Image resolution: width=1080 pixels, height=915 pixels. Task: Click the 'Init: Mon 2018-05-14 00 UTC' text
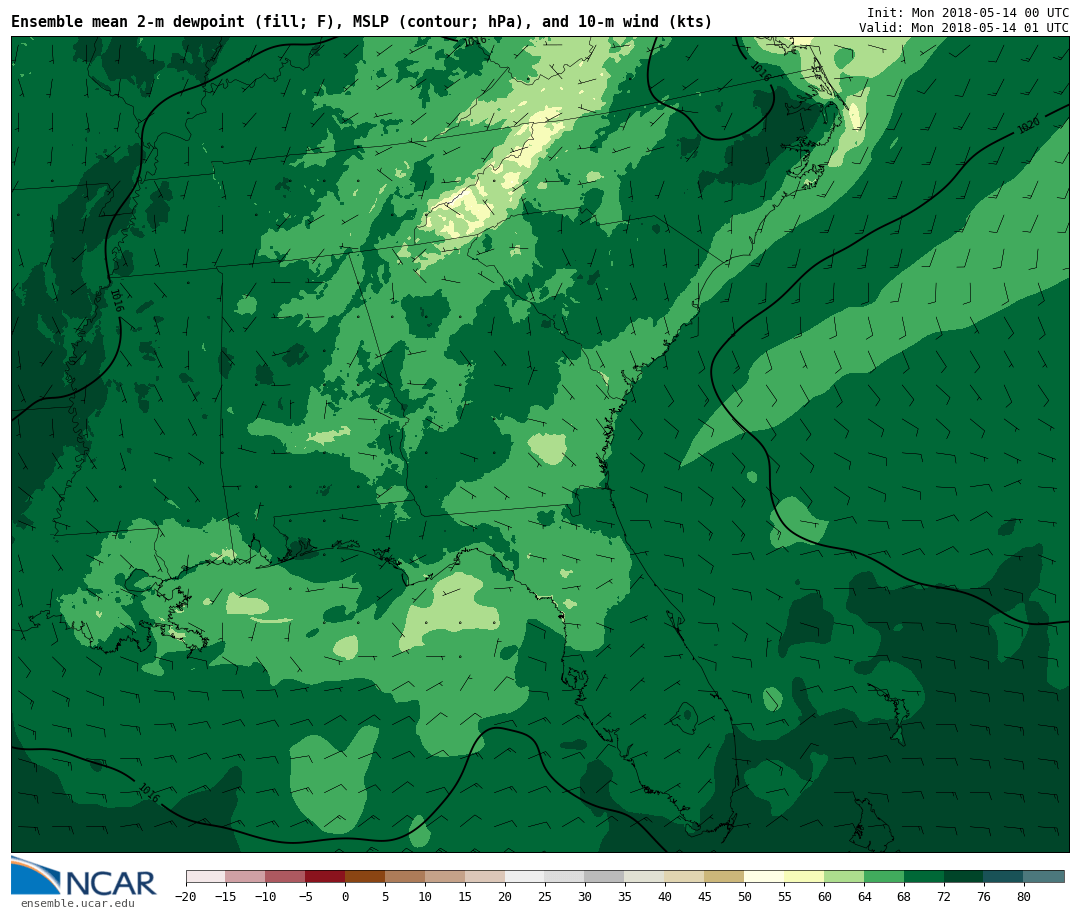(967, 12)
